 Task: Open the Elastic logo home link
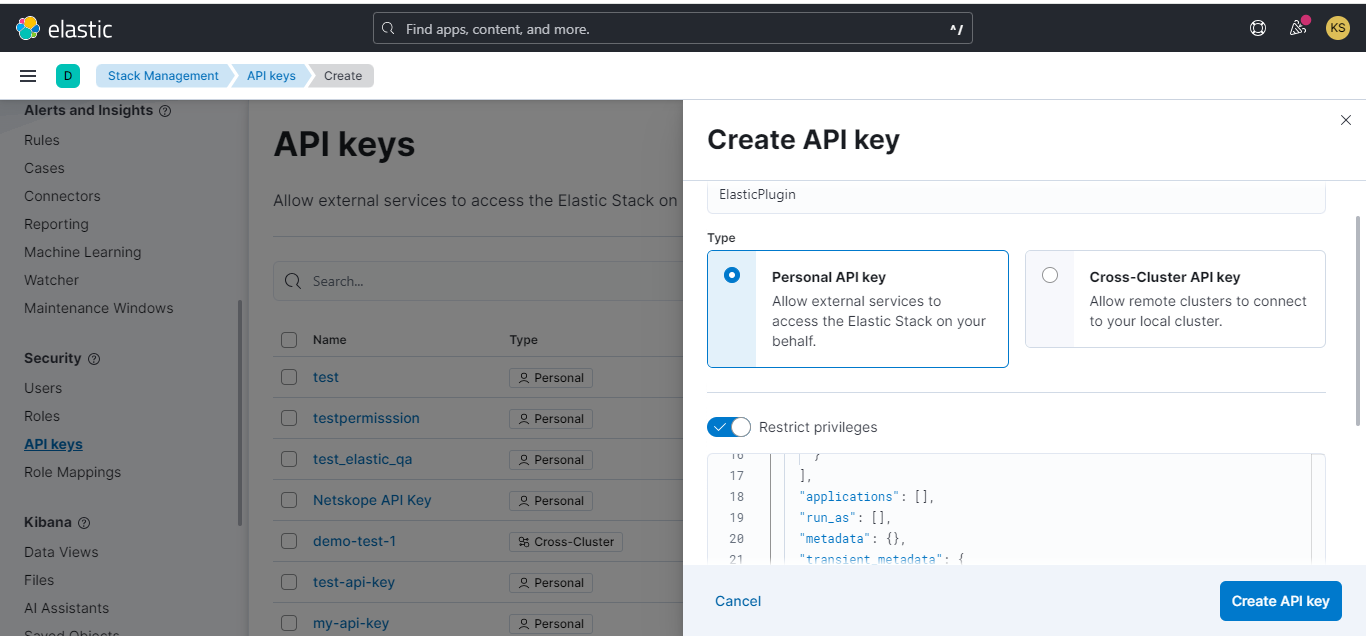(64, 28)
